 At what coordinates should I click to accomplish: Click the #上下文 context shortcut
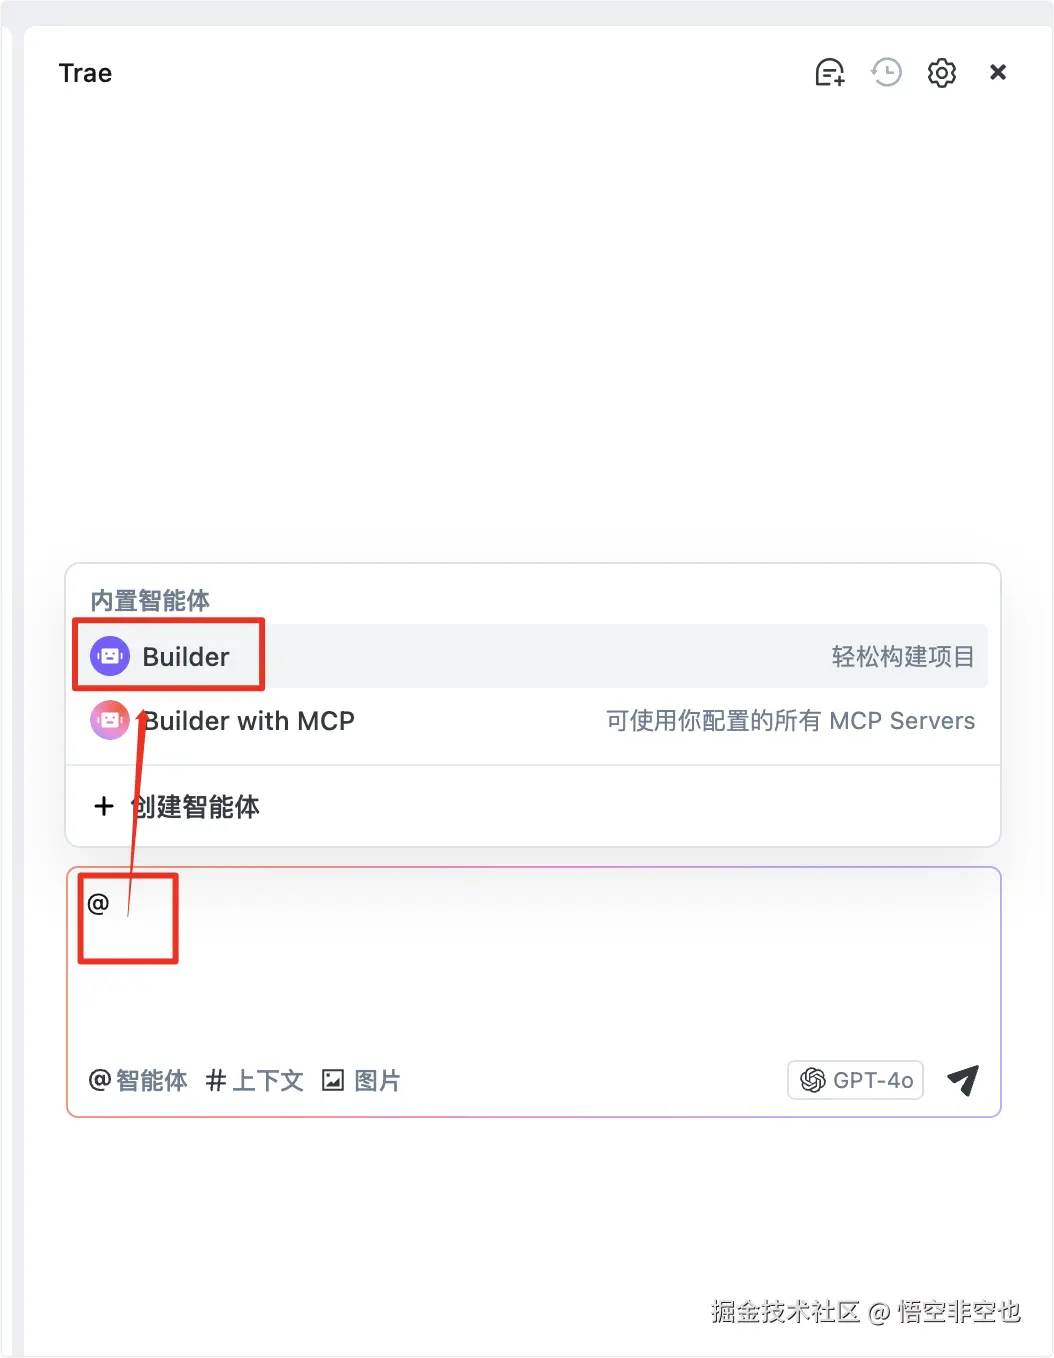[254, 1080]
